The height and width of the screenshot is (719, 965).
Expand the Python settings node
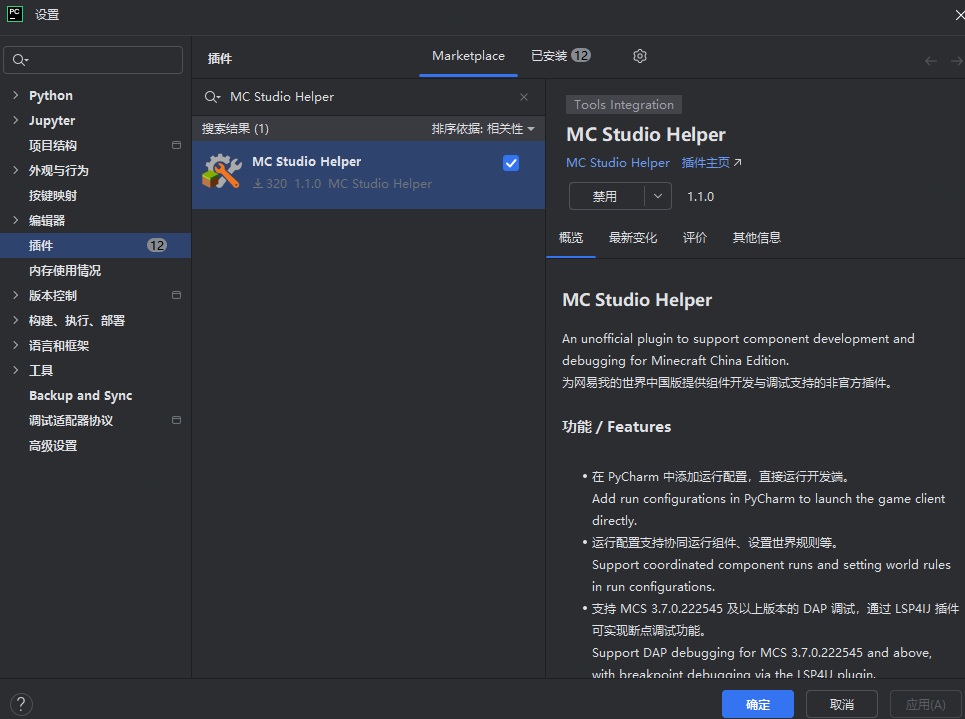[15, 96]
